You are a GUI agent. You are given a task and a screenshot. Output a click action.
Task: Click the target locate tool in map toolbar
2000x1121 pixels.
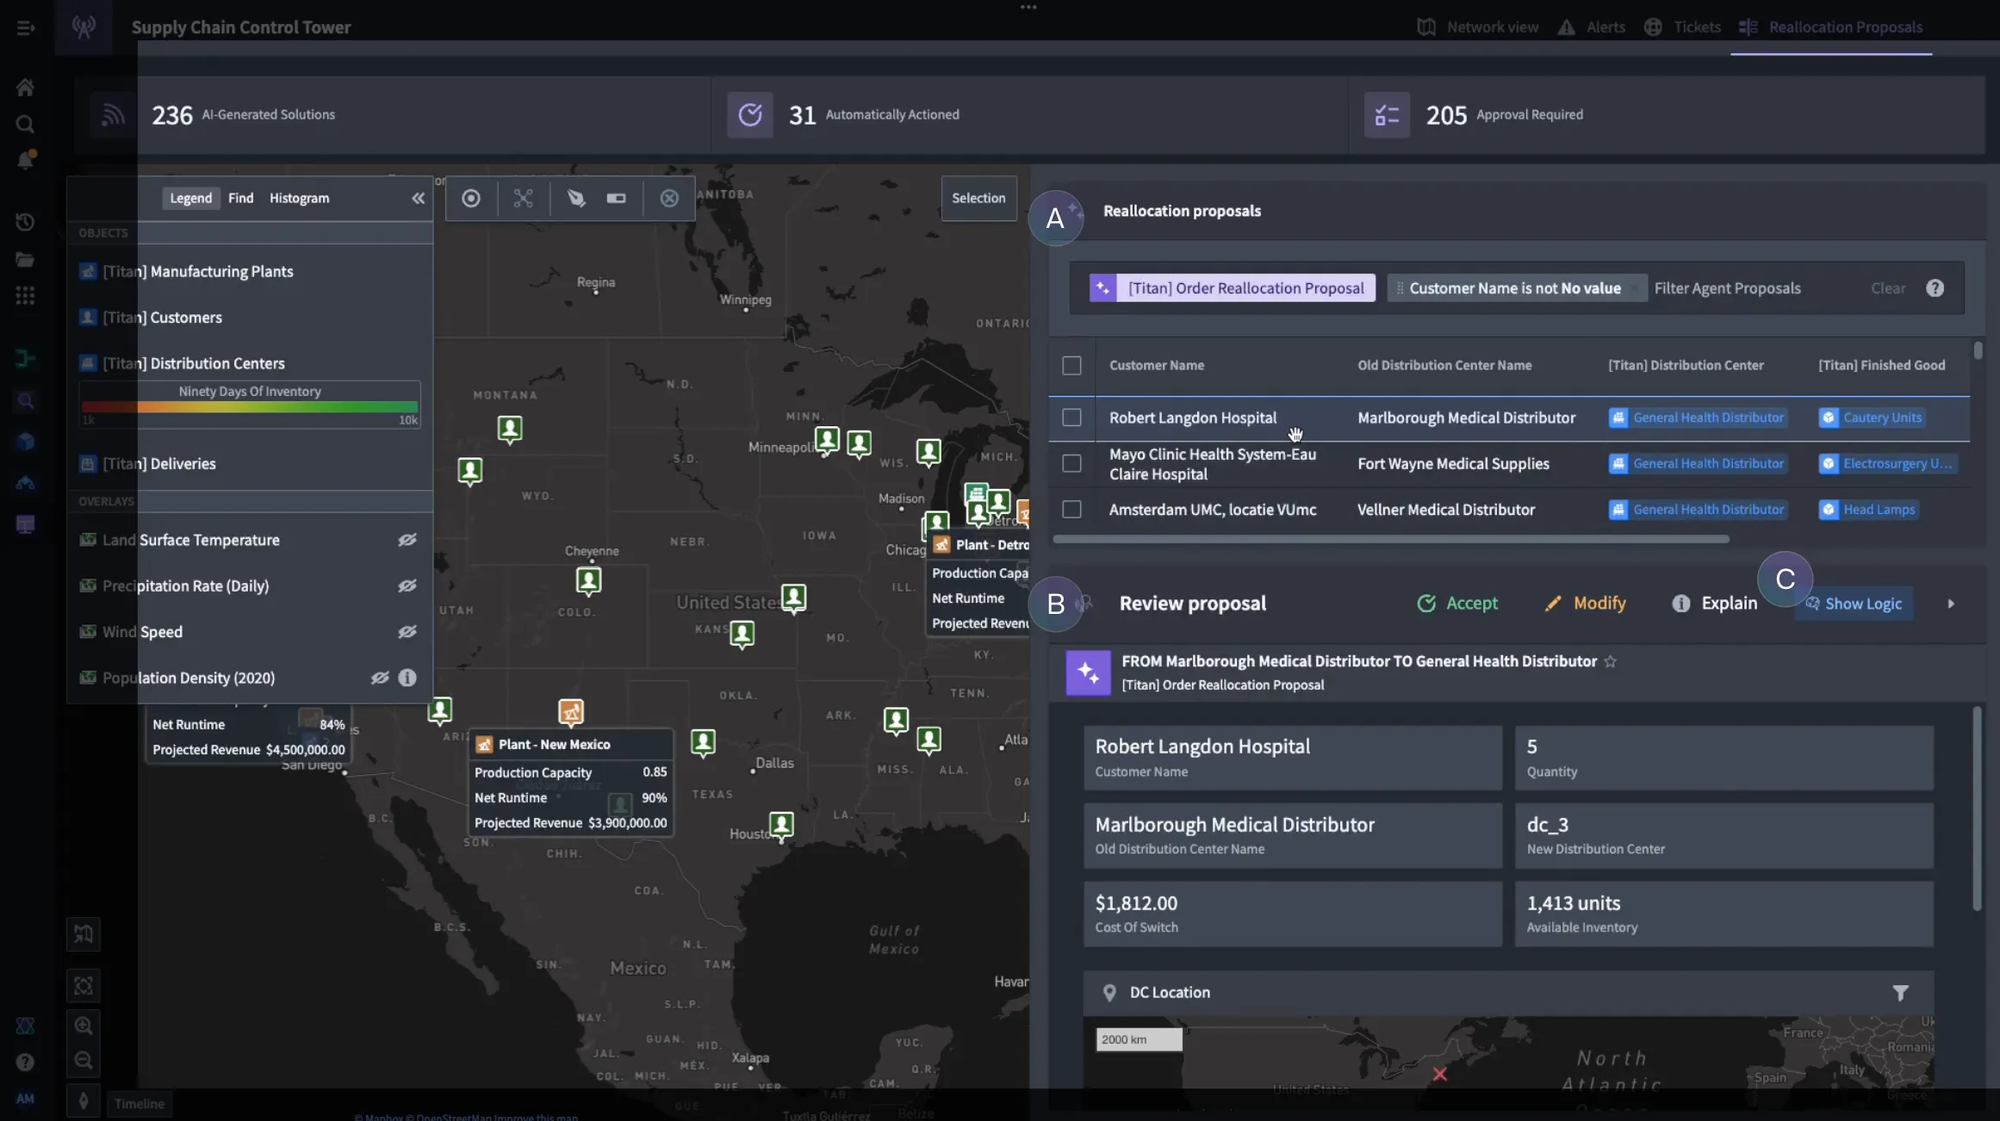click(x=471, y=198)
